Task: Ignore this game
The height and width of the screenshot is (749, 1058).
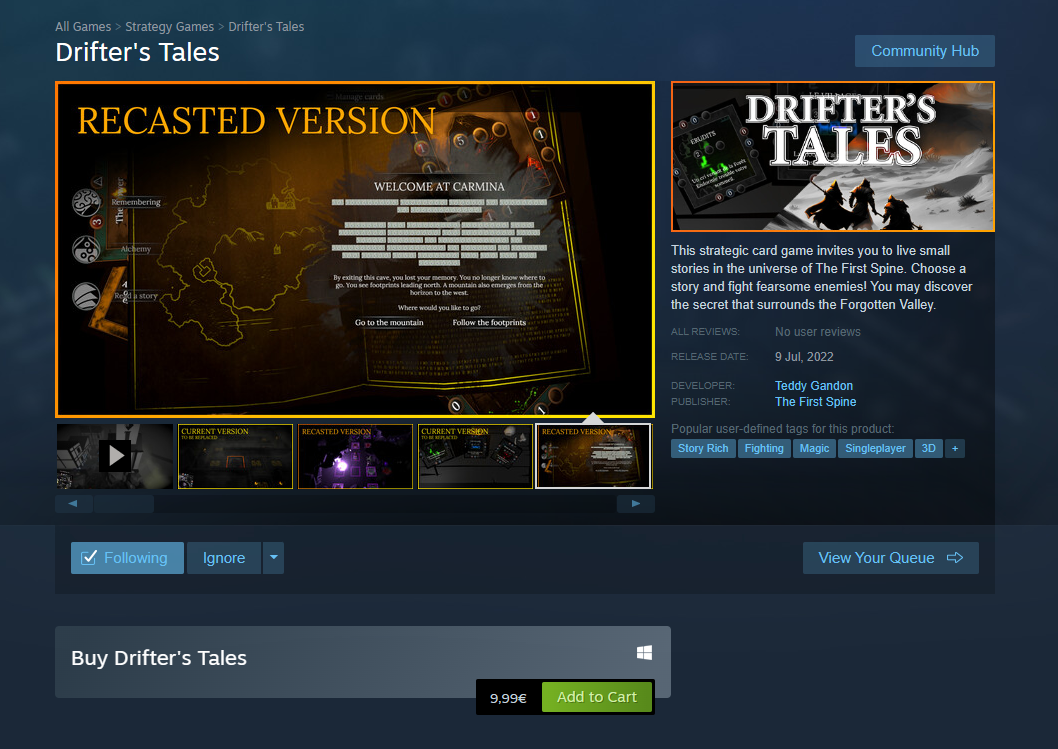Action: (x=223, y=558)
